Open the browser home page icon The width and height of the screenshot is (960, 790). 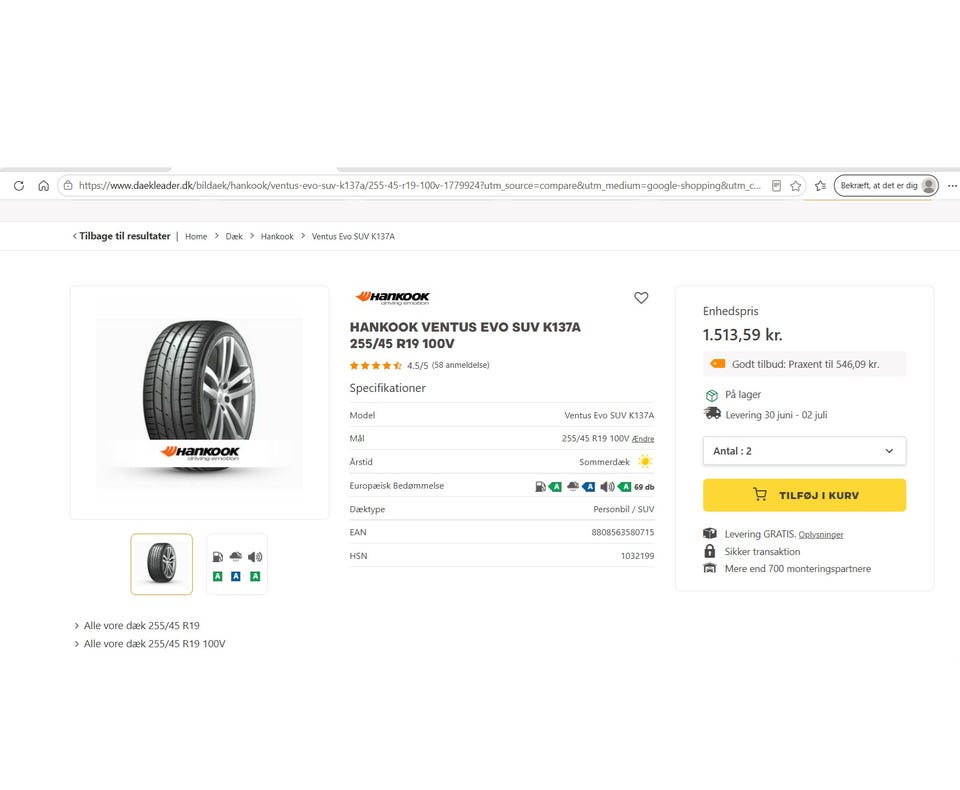(x=43, y=186)
